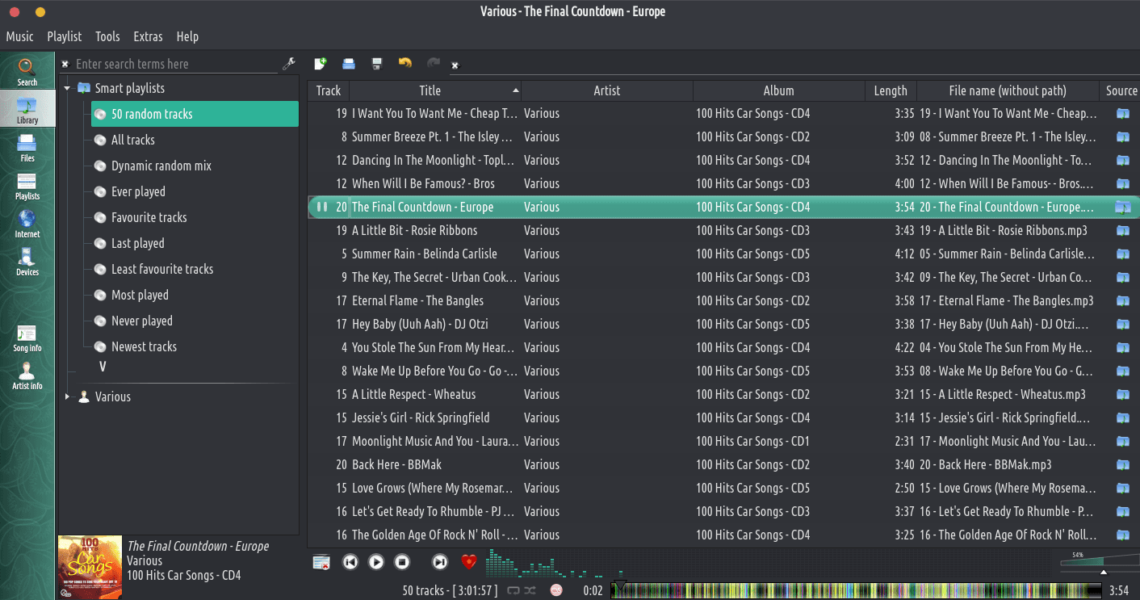Open library filter options wrench icon

point(289,64)
